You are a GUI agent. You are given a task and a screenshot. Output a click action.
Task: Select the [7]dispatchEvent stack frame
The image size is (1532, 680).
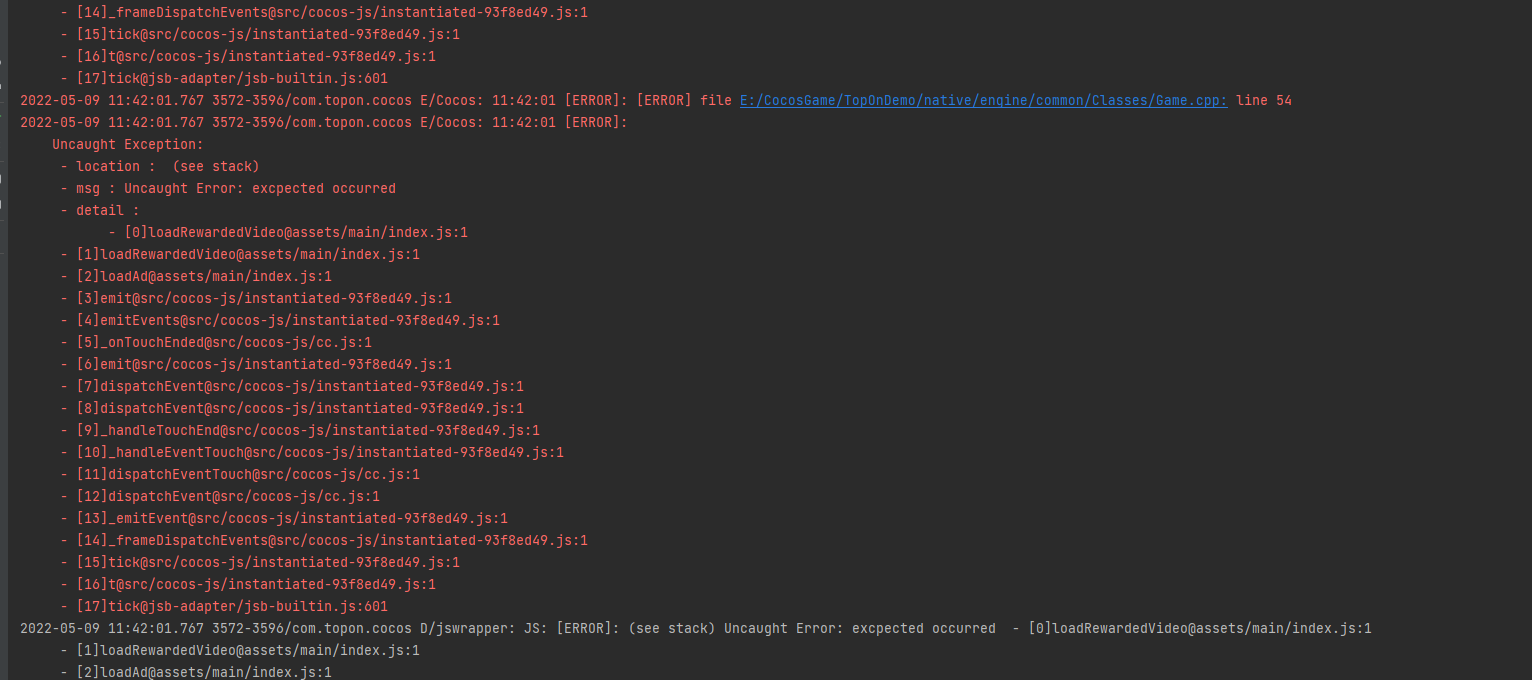pyautogui.click(x=292, y=386)
